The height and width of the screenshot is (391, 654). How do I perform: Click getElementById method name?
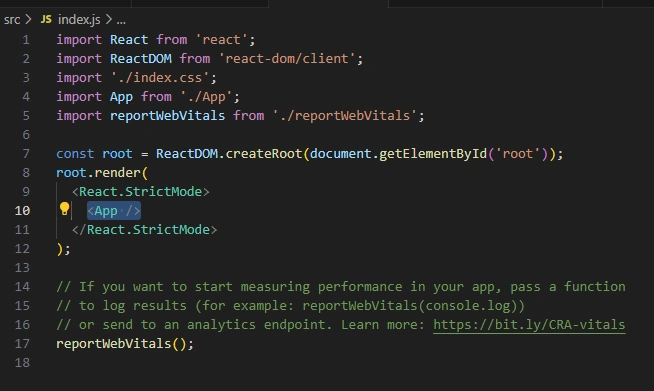click(433, 154)
